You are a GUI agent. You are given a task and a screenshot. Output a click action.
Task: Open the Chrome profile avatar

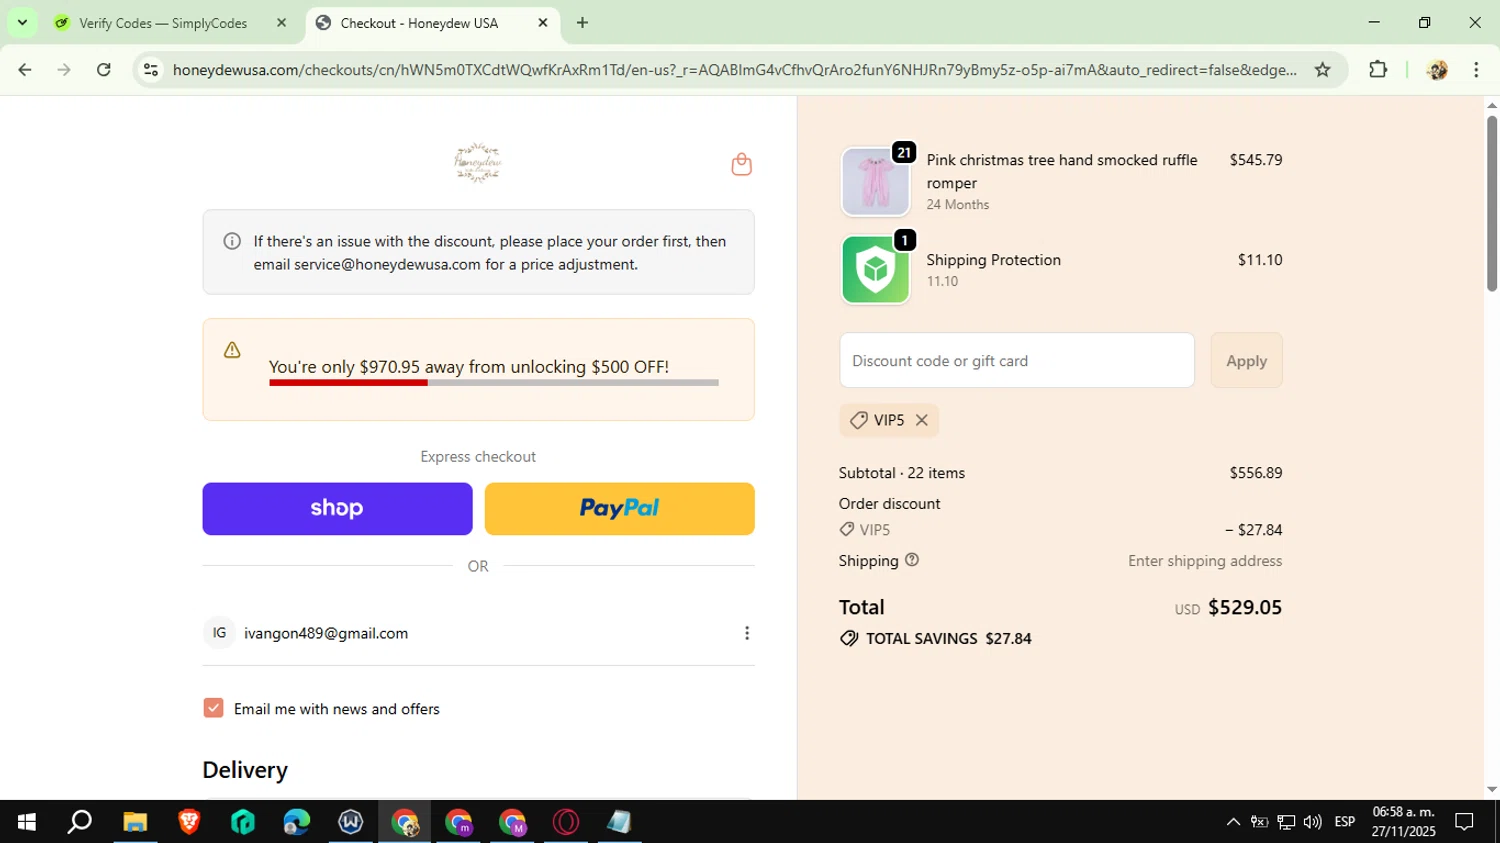pyautogui.click(x=1437, y=70)
